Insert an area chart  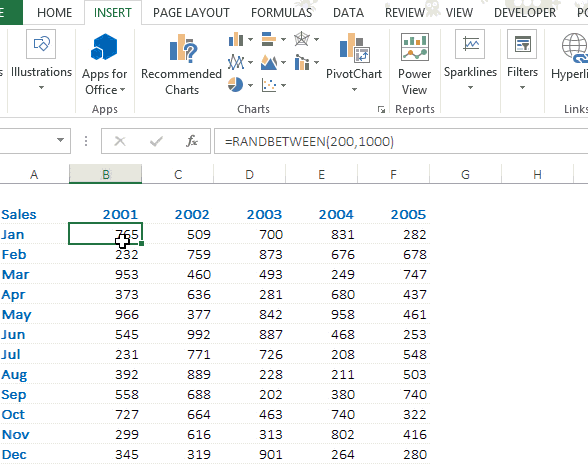(x=268, y=62)
